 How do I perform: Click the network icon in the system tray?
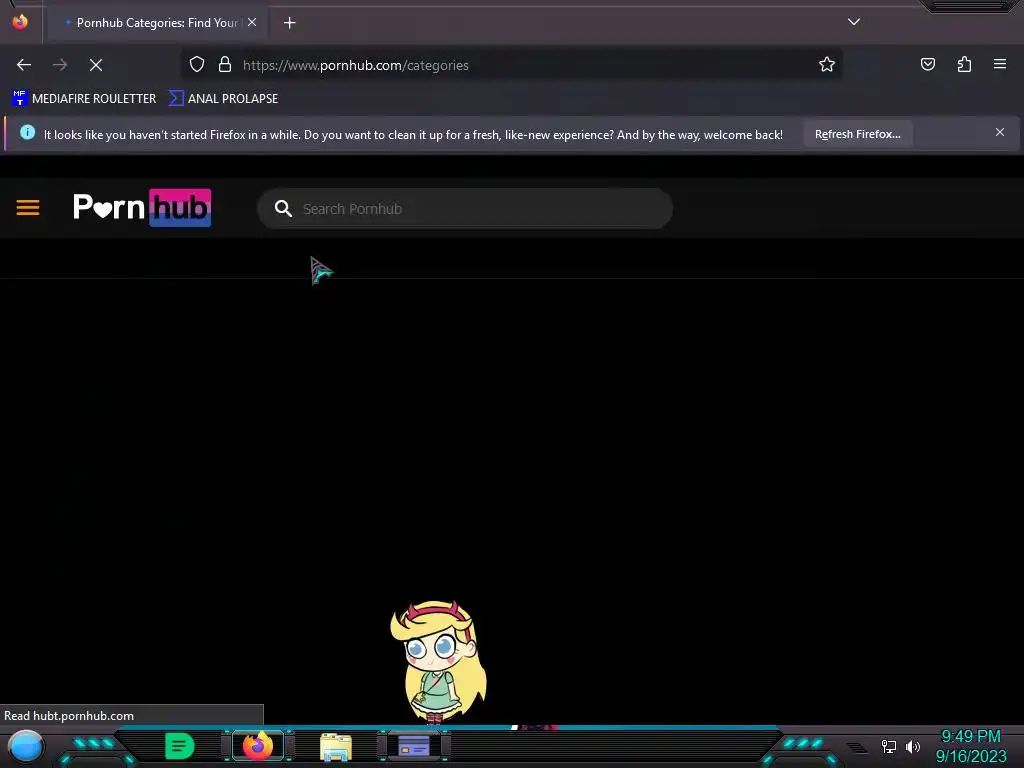pyautogui.click(x=888, y=746)
